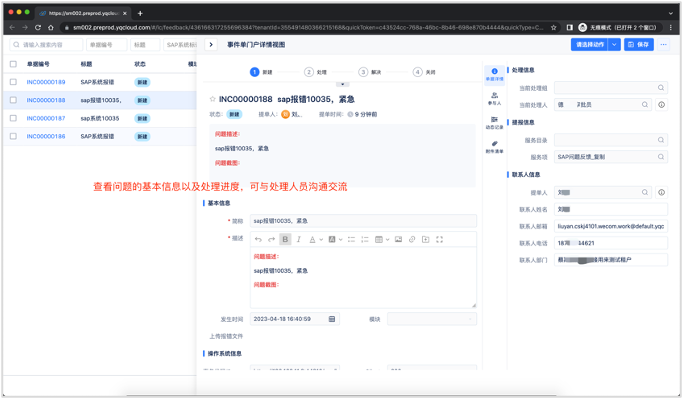Select checkbox for INC00000187 row
Screen dimensions: 682x398
click(x=13, y=118)
